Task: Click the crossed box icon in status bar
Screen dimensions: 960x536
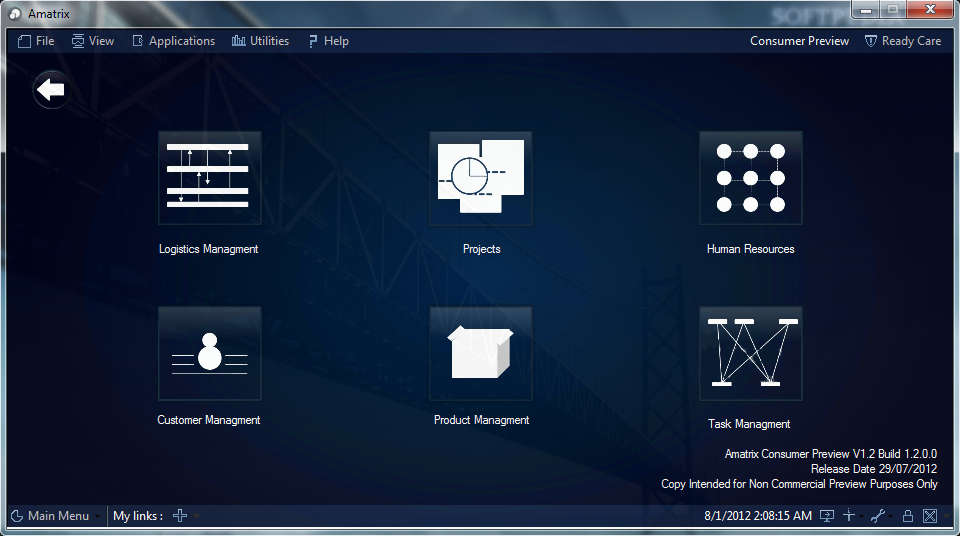Action: click(x=930, y=516)
